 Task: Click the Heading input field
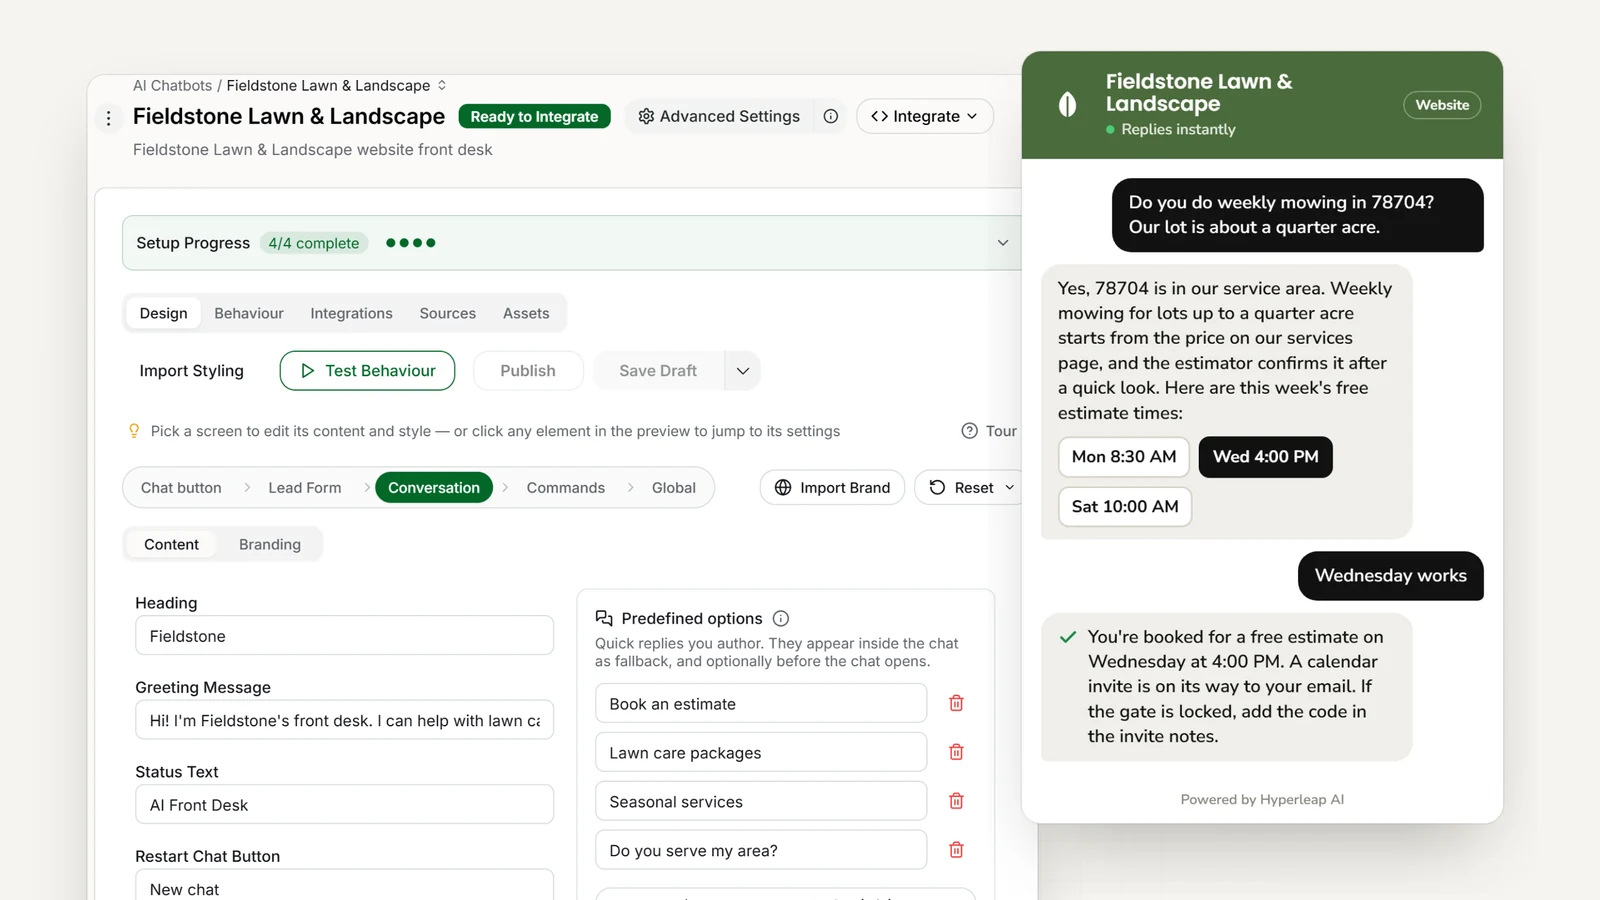(345, 636)
